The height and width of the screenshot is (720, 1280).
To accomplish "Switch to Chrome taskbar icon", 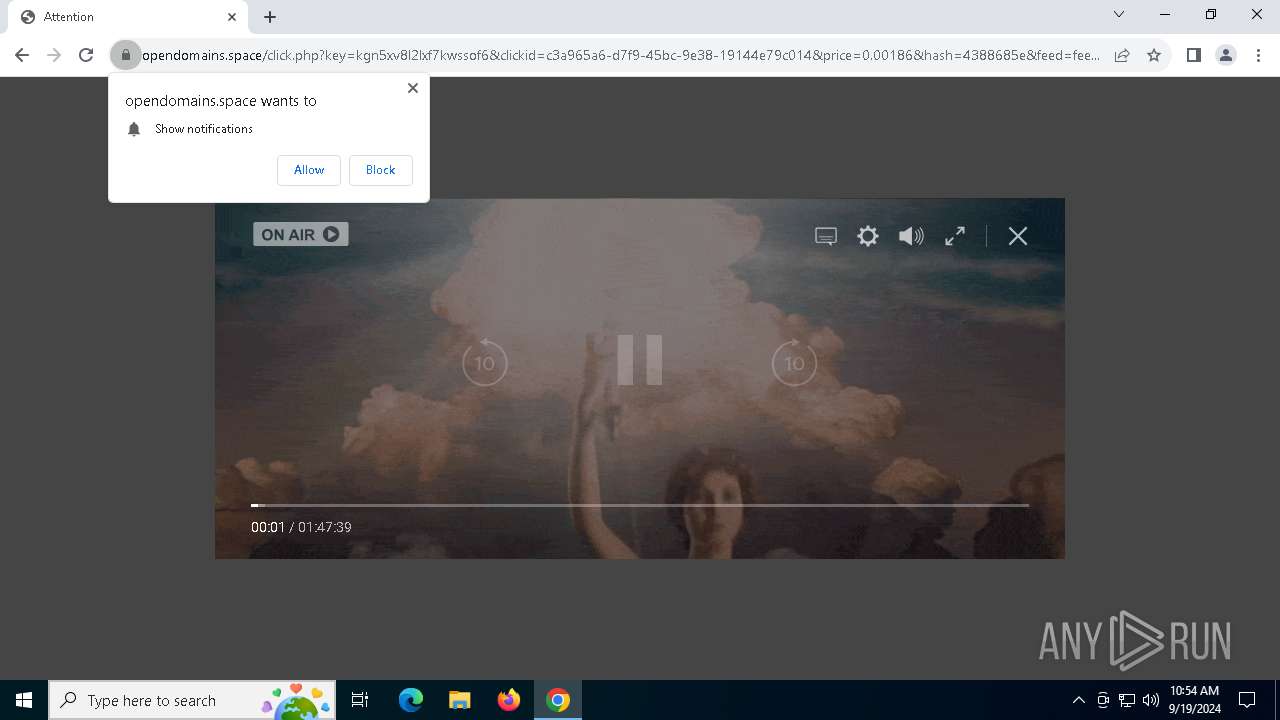I will [x=558, y=700].
